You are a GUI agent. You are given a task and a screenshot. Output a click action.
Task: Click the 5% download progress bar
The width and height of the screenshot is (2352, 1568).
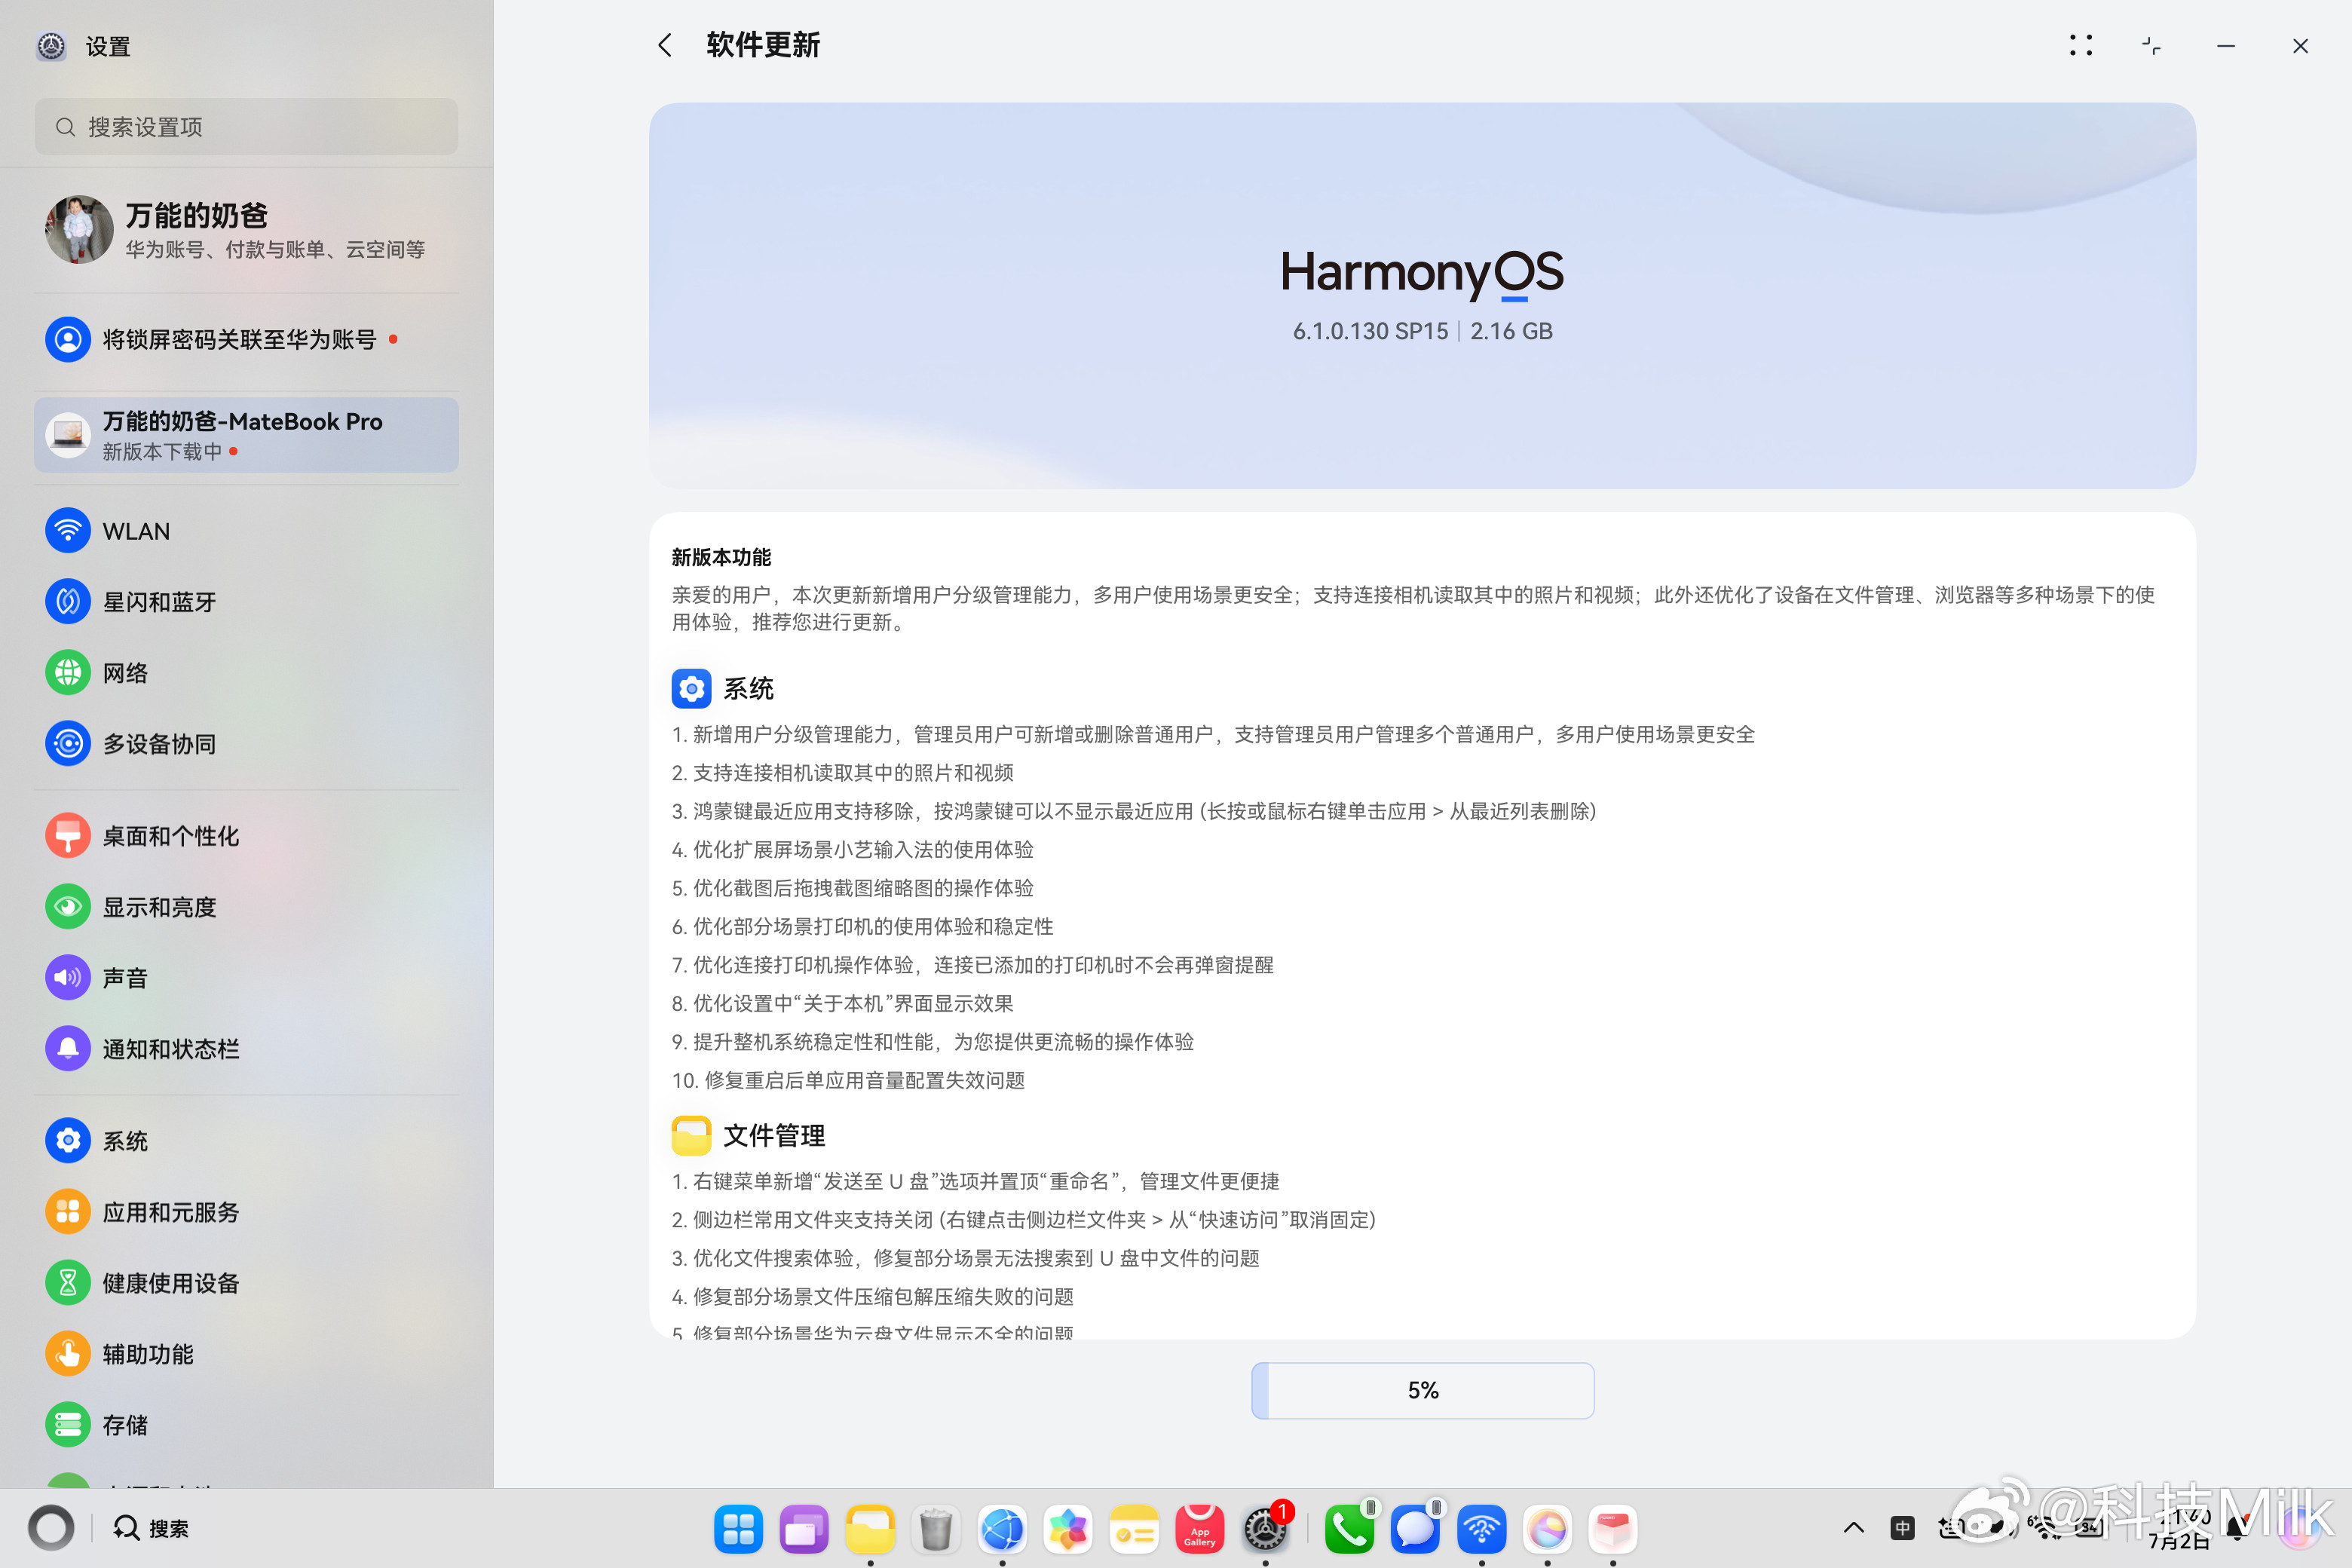[x=1422, y=1390]
